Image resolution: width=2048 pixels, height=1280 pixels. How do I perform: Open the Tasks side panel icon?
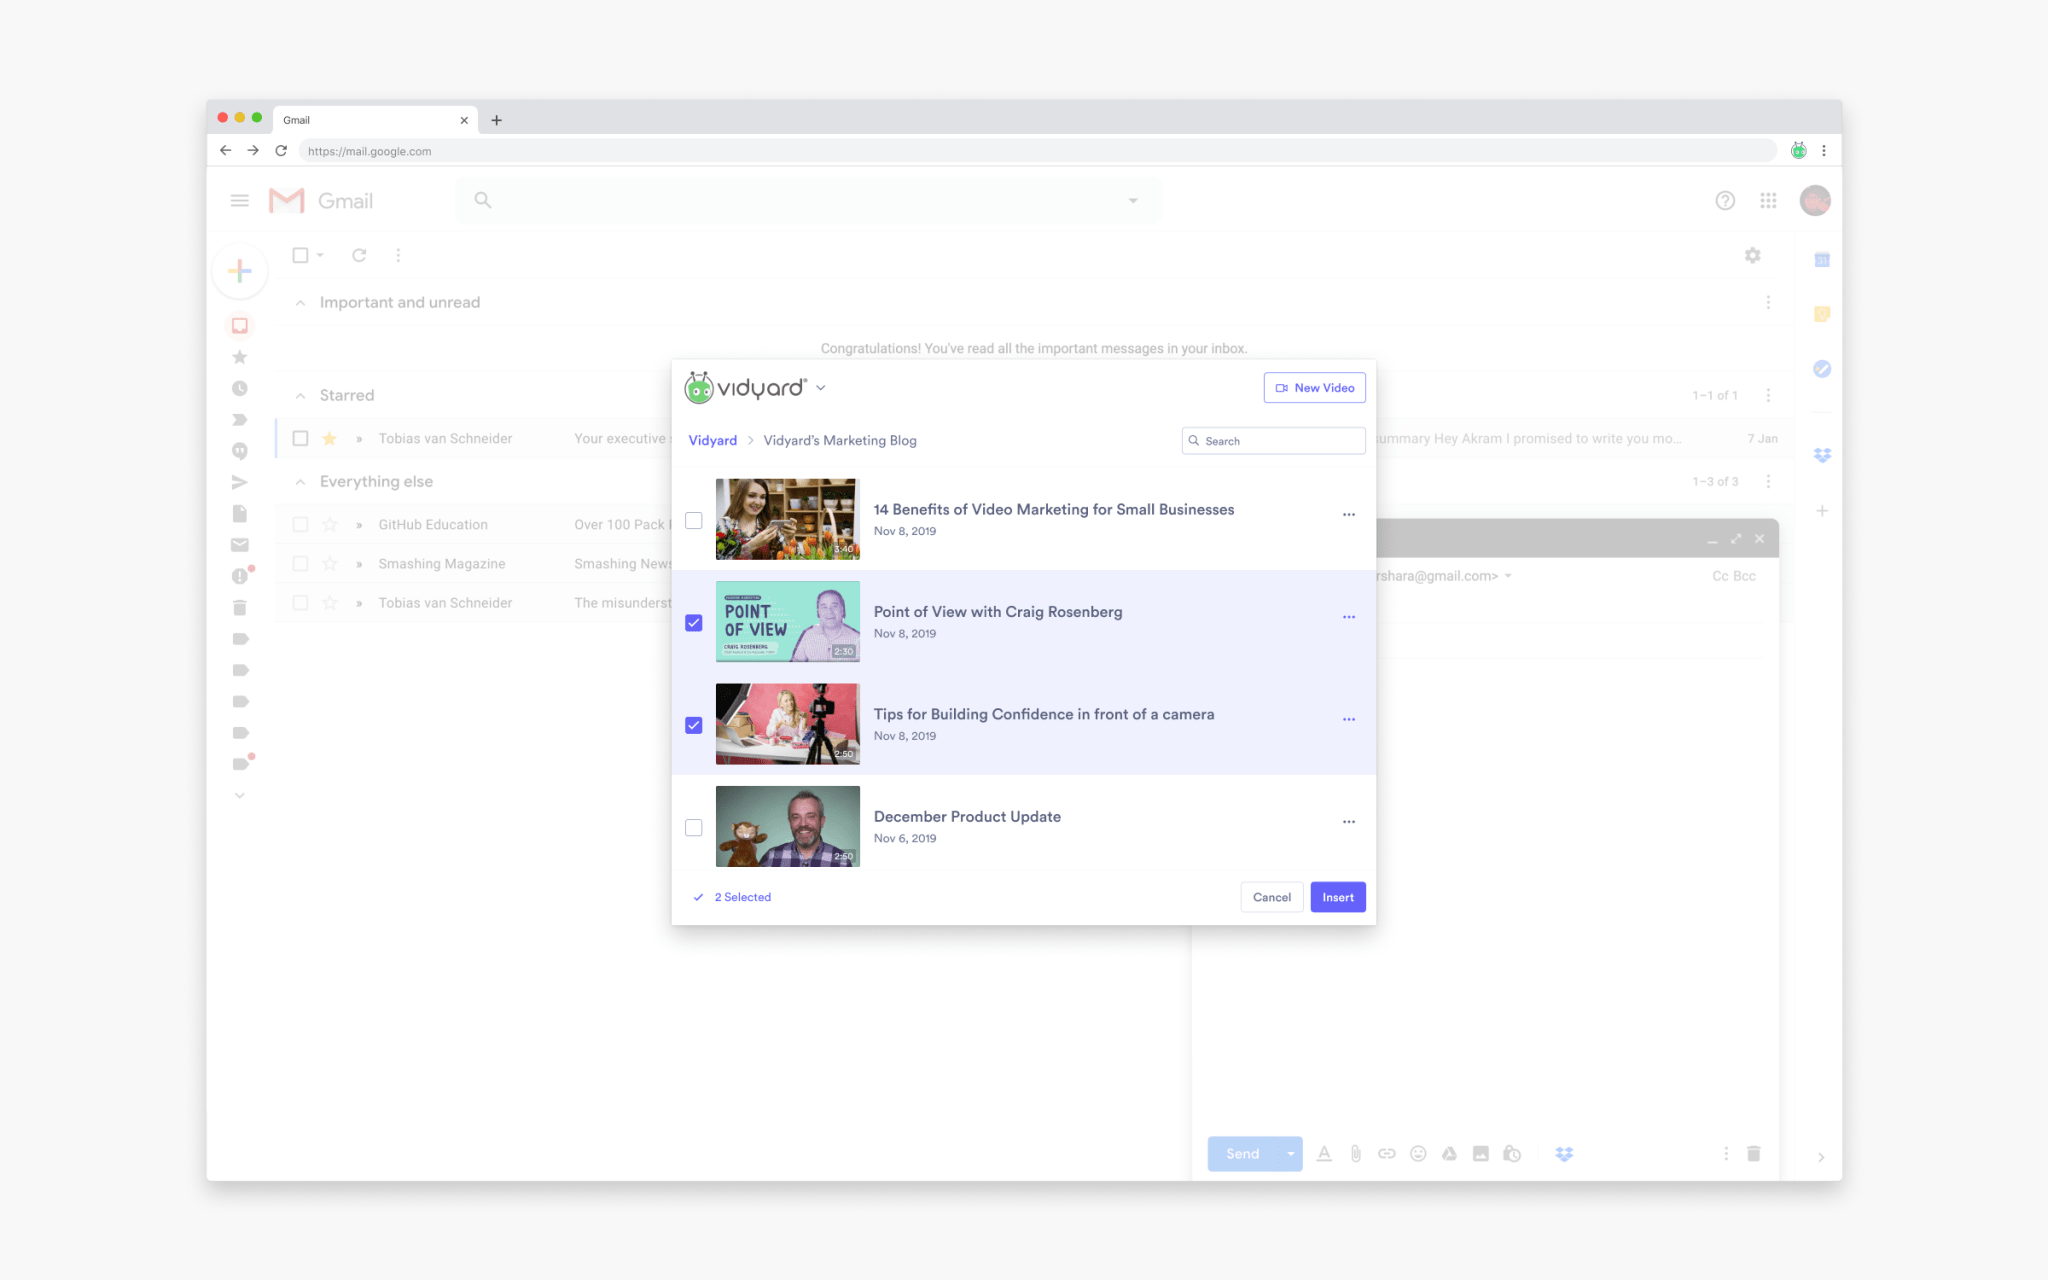(x=1822, y=369)
